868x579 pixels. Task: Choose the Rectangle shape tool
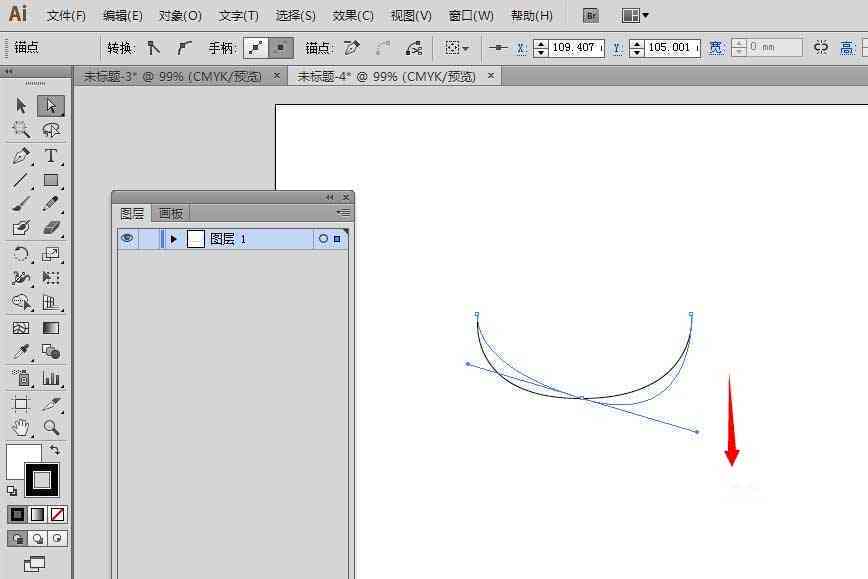tap(51, 180)
